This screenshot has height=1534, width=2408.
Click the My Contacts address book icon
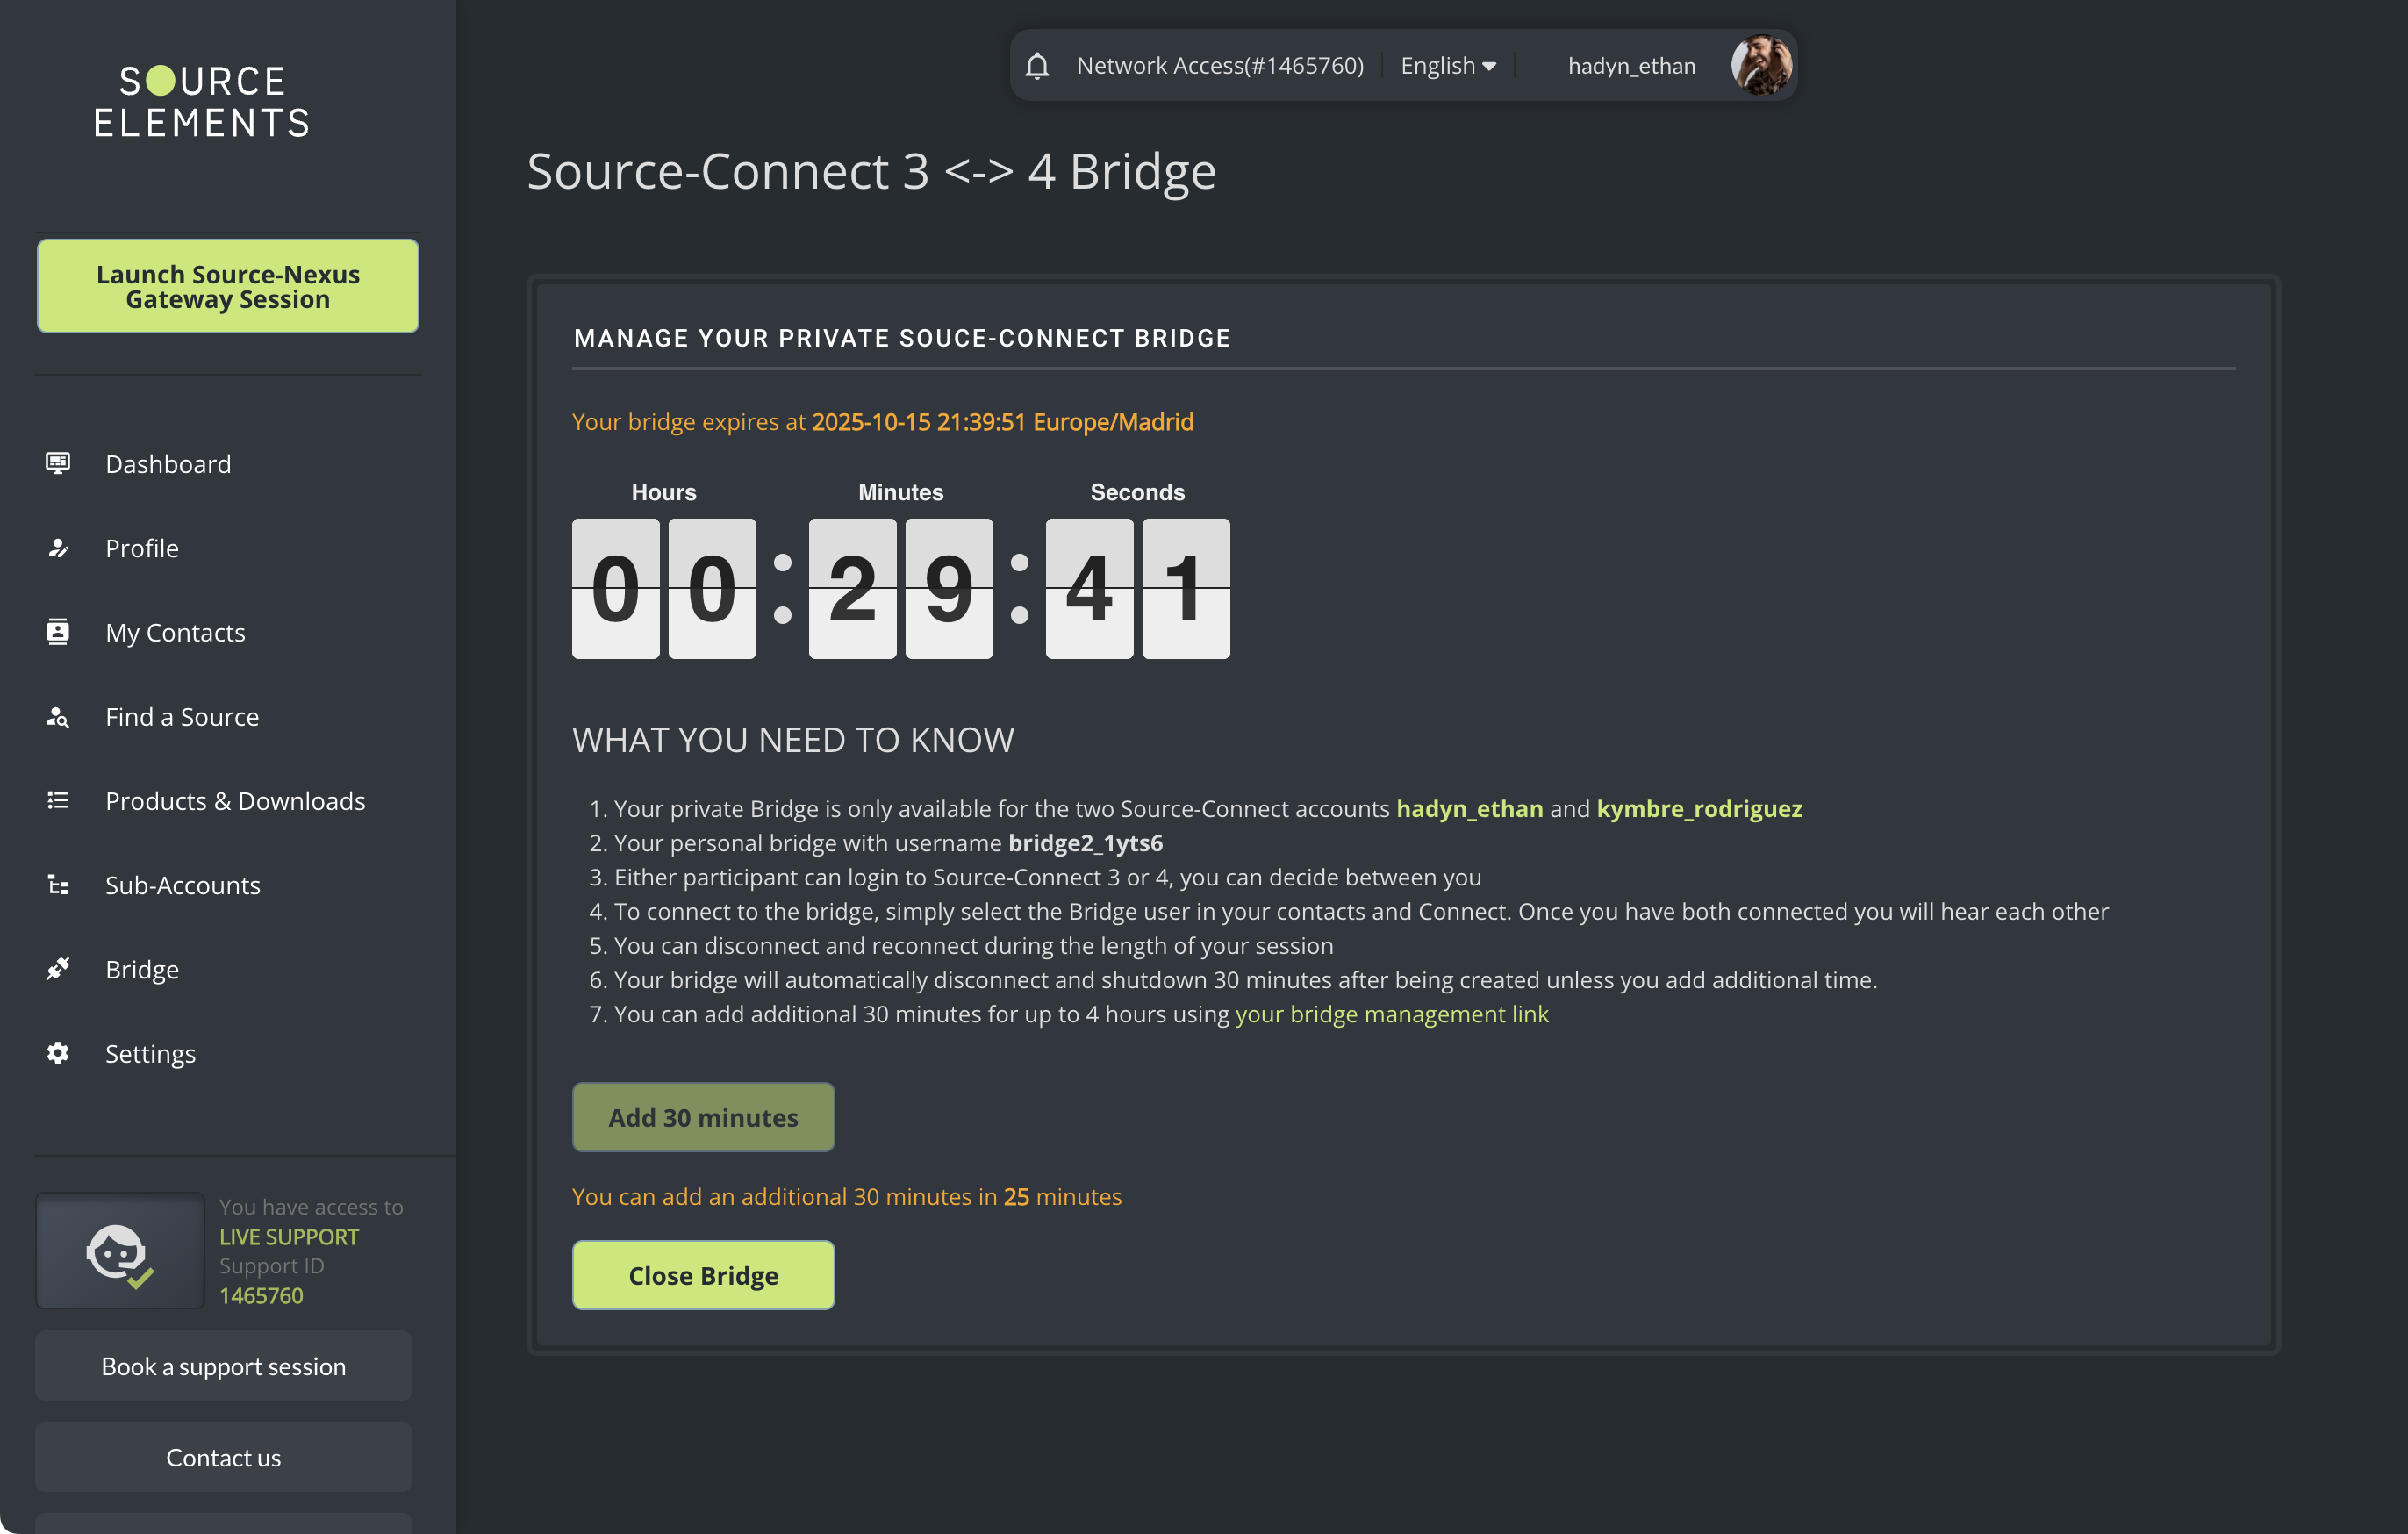pos(58,632)
